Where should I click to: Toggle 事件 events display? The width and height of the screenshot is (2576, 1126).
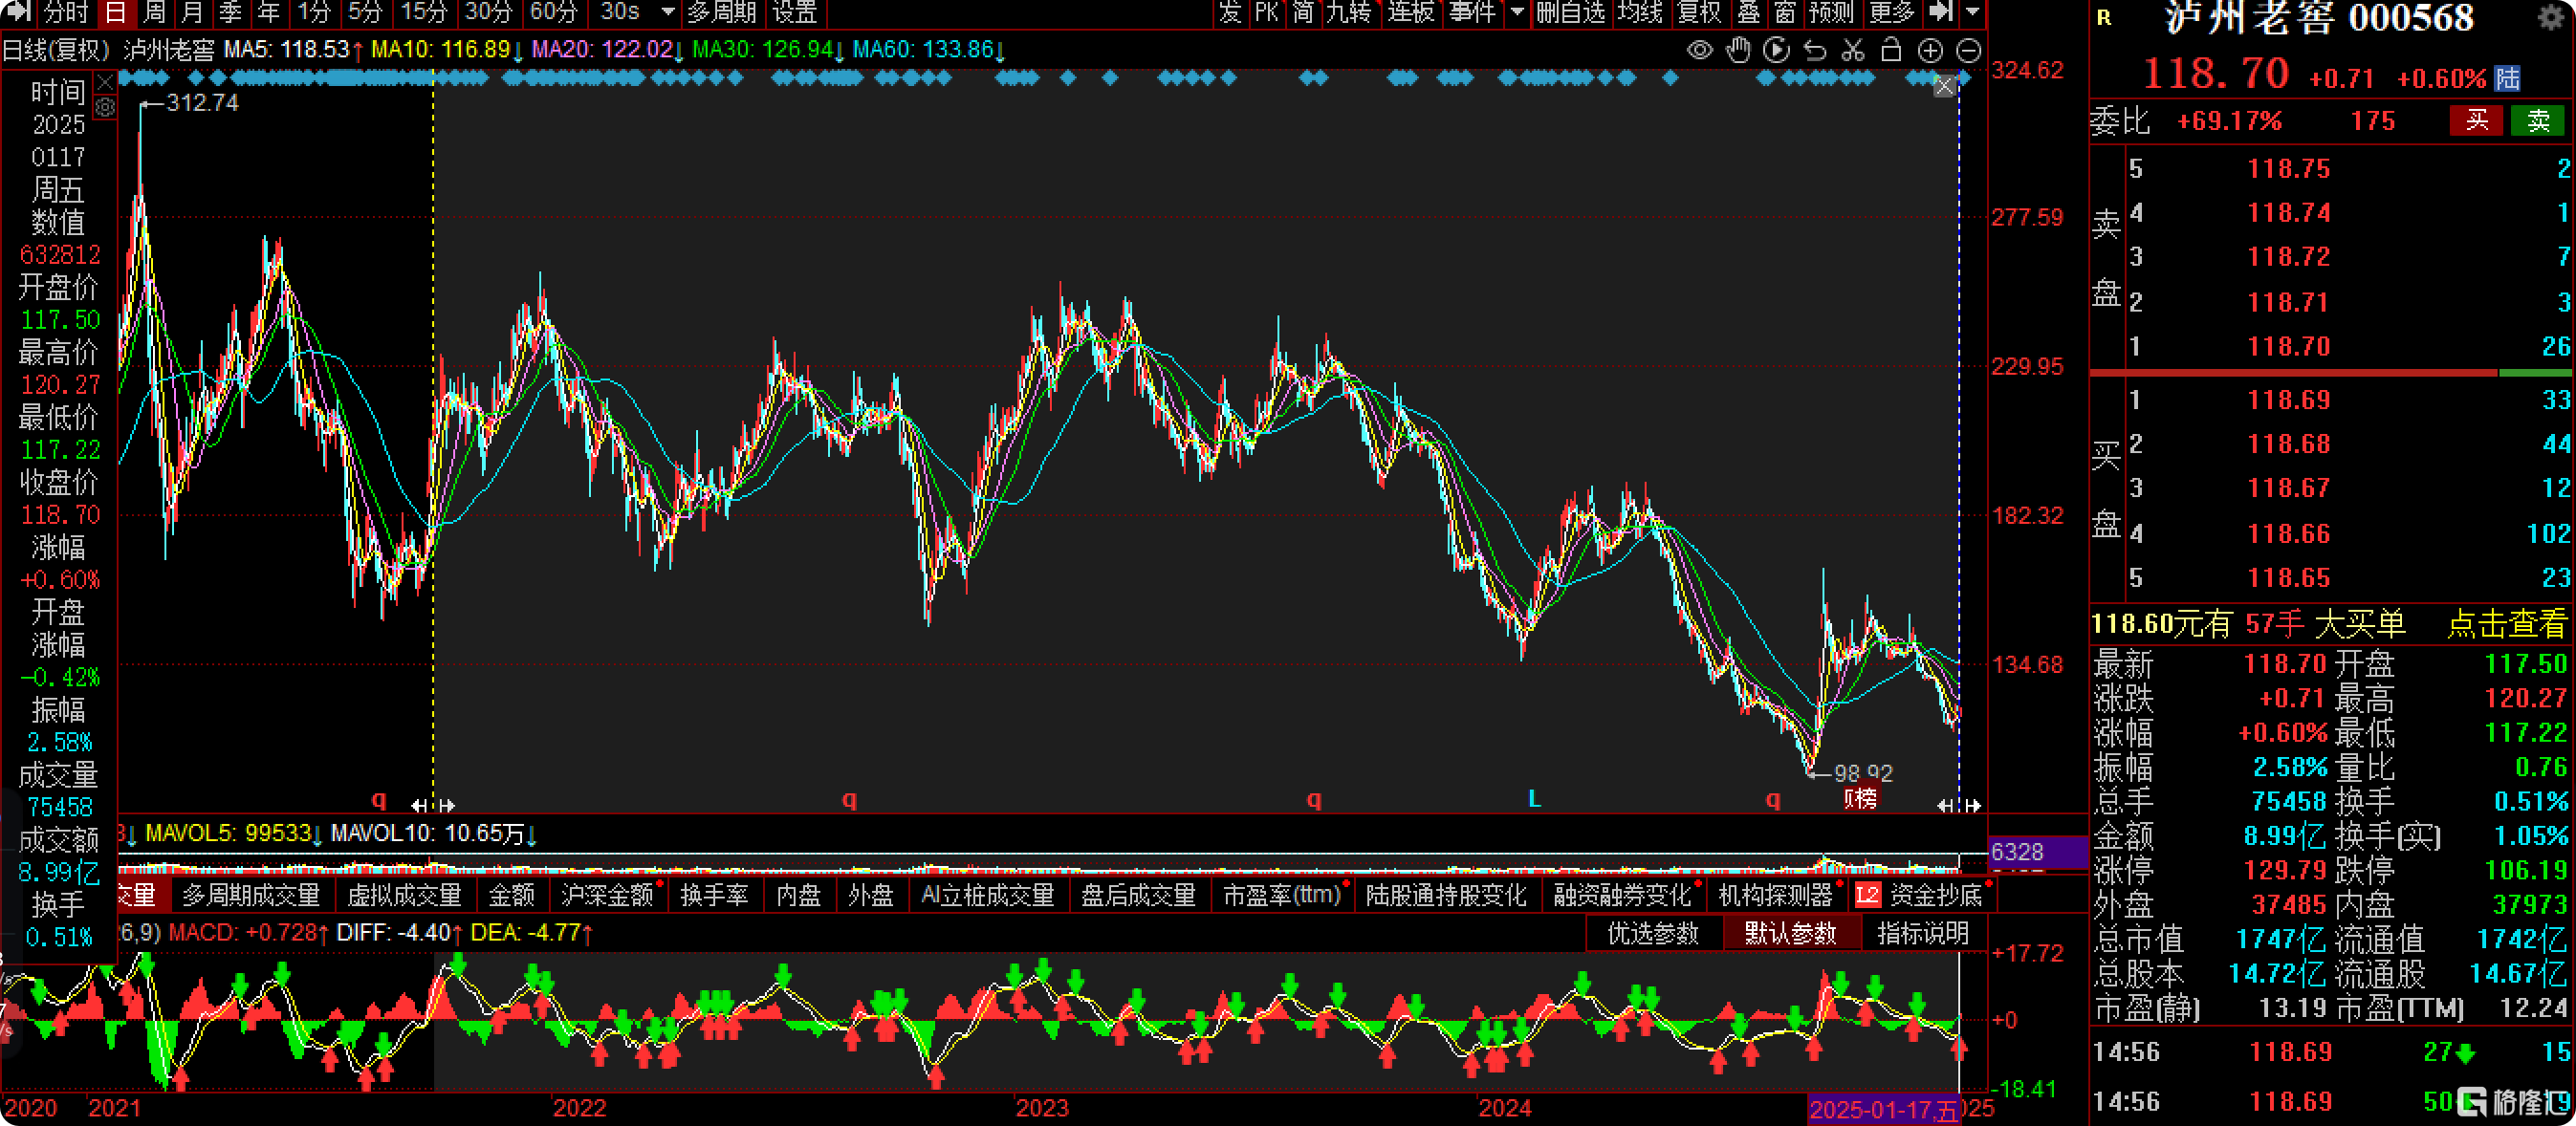coord(1473,12)
